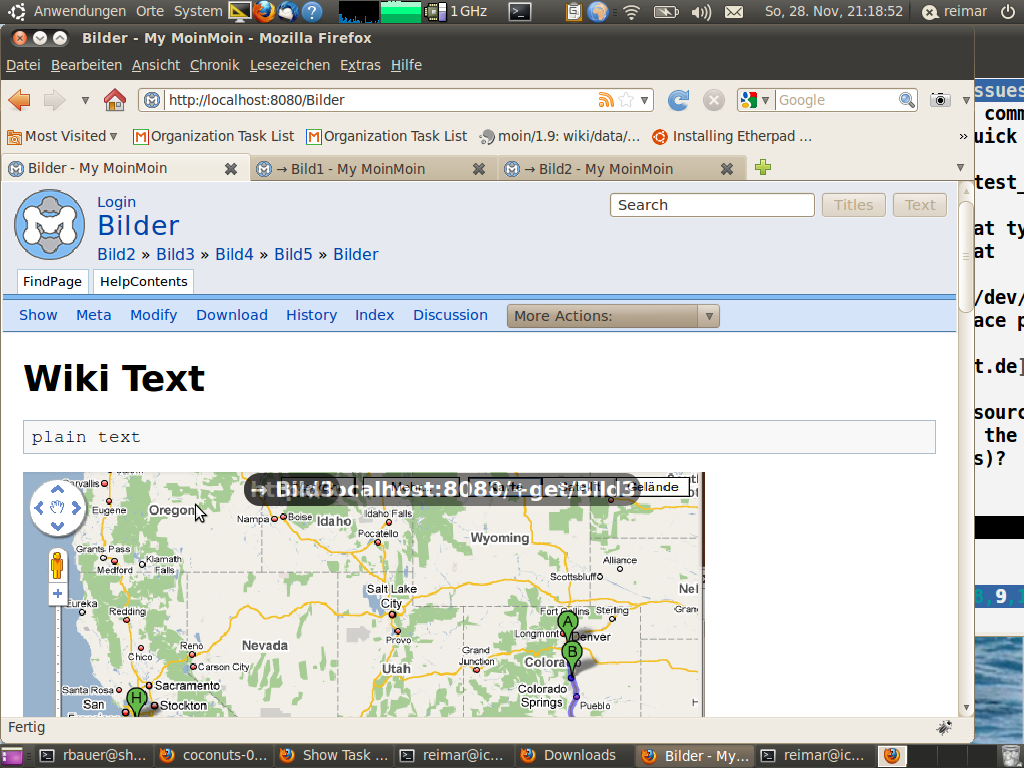Viewport: 1024px width, 768px height.
Task: Reload the current page
Action: [x=678, y=100]
